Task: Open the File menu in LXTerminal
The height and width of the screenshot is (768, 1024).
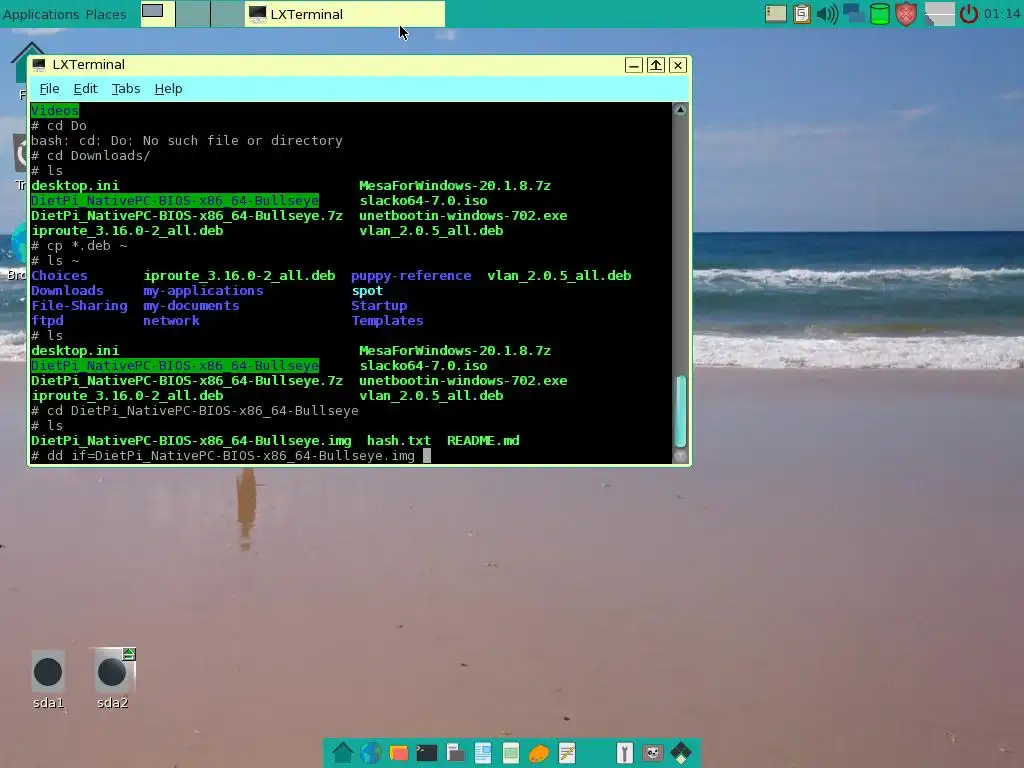Action: pyautogui.click(x=49, y=89)
